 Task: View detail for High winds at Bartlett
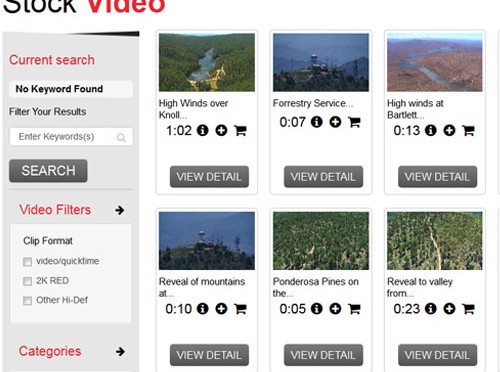click(x=437, y=177)
